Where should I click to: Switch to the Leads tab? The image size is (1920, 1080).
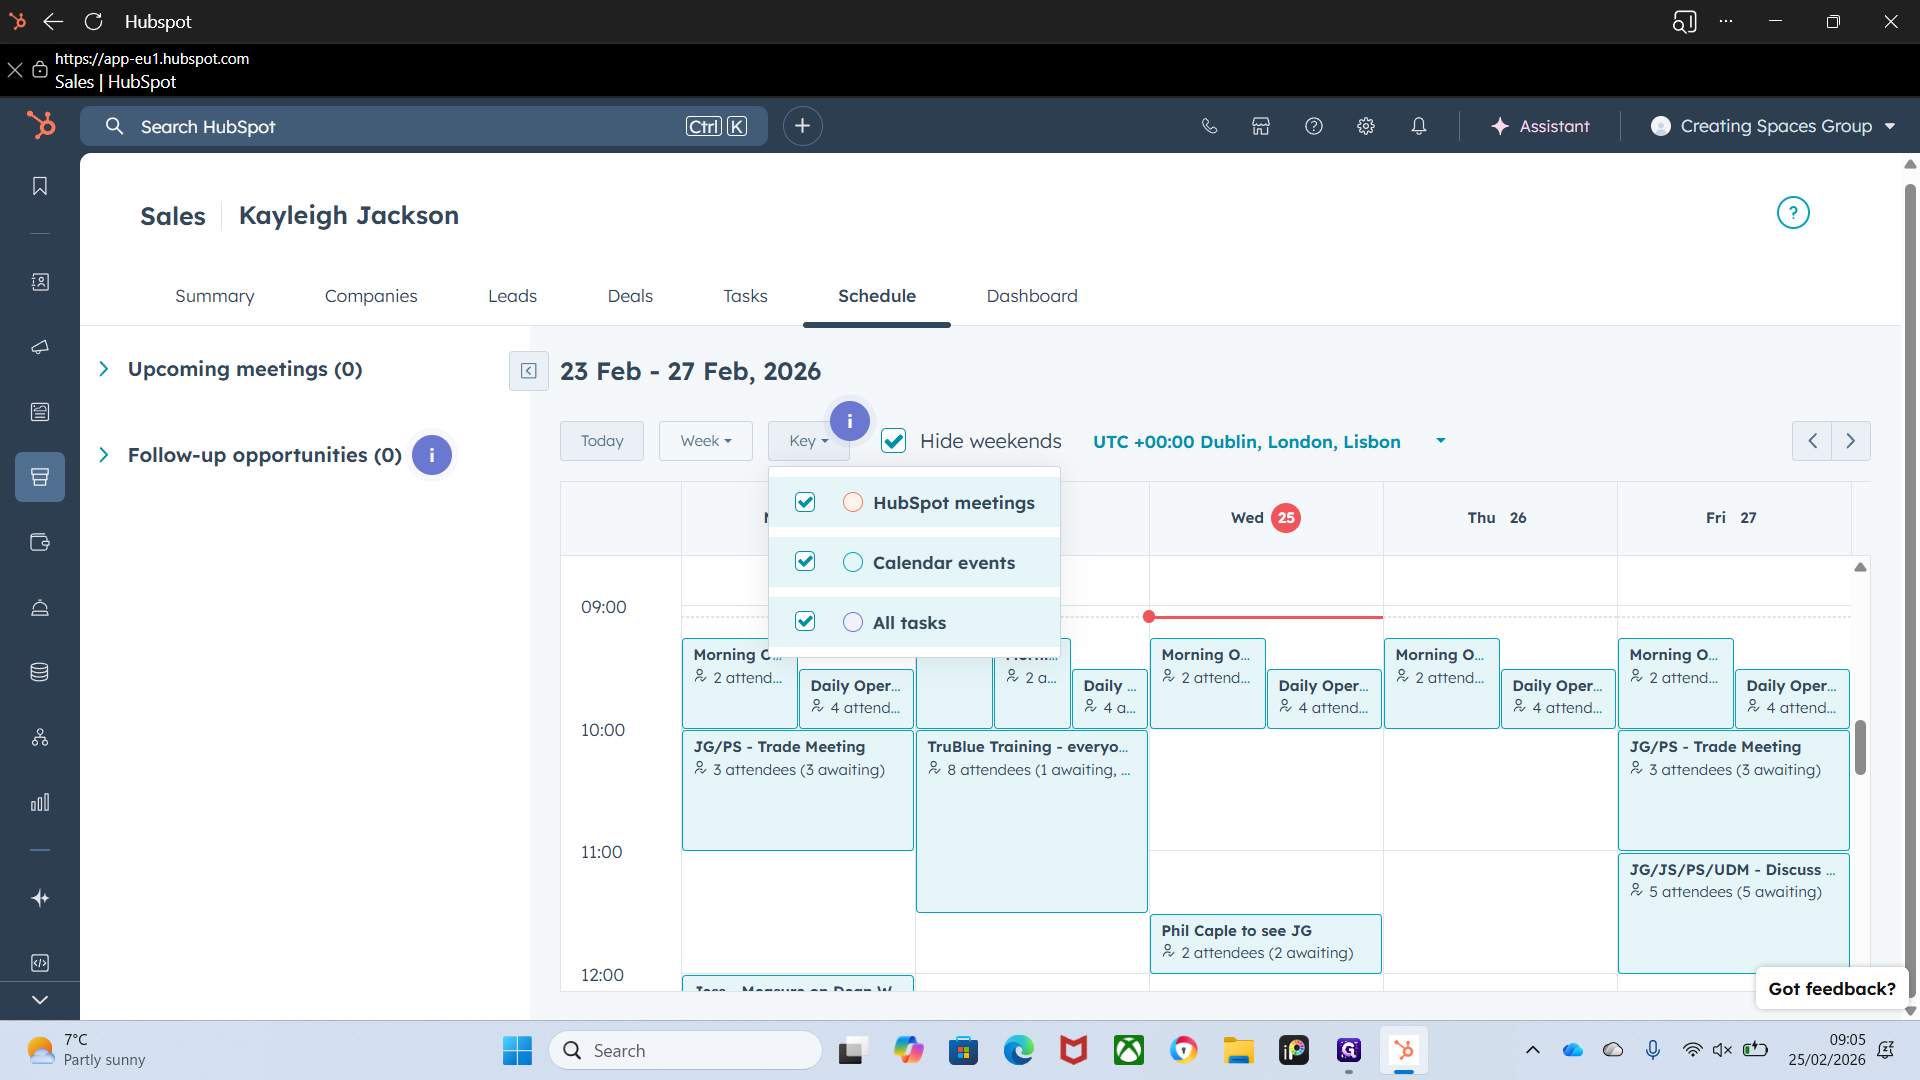(x=512, y=296)
